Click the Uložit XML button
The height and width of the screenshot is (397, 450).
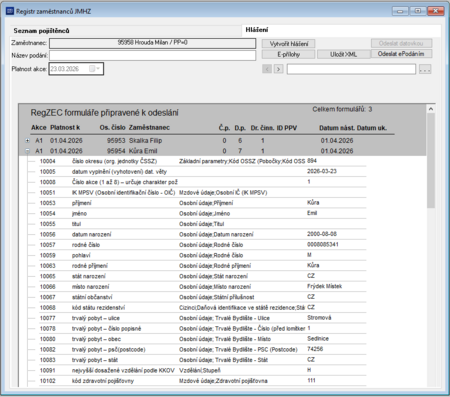point(343,54)
